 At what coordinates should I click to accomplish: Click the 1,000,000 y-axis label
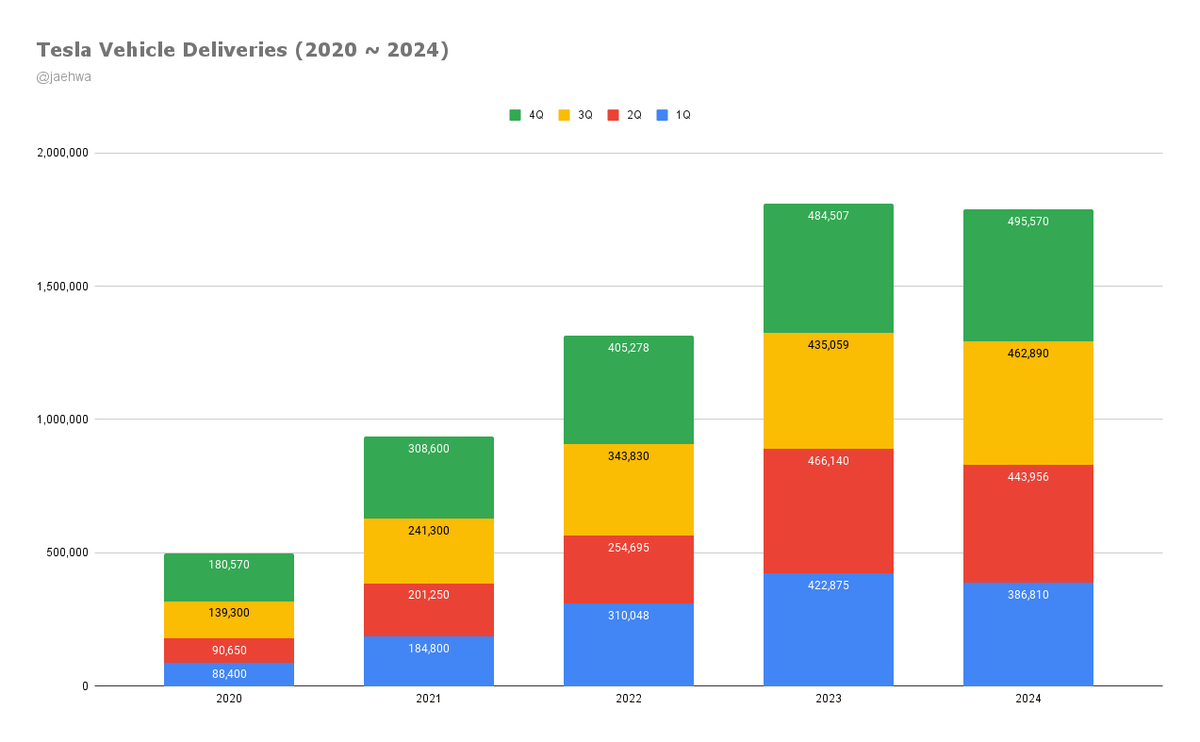coord(62,419)
